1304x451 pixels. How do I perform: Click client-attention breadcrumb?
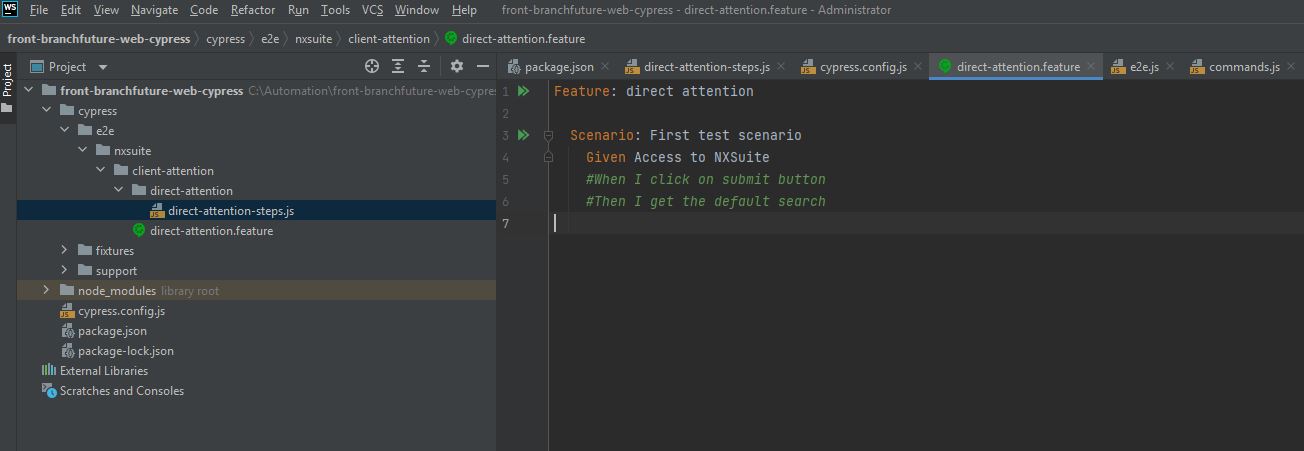click(x=389, y=39)
